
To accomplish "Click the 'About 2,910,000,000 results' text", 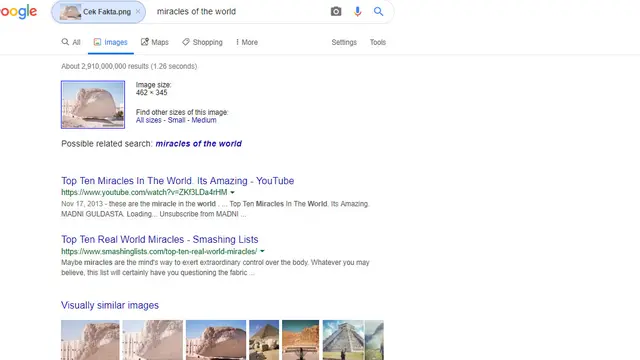I will coord(129,66).
